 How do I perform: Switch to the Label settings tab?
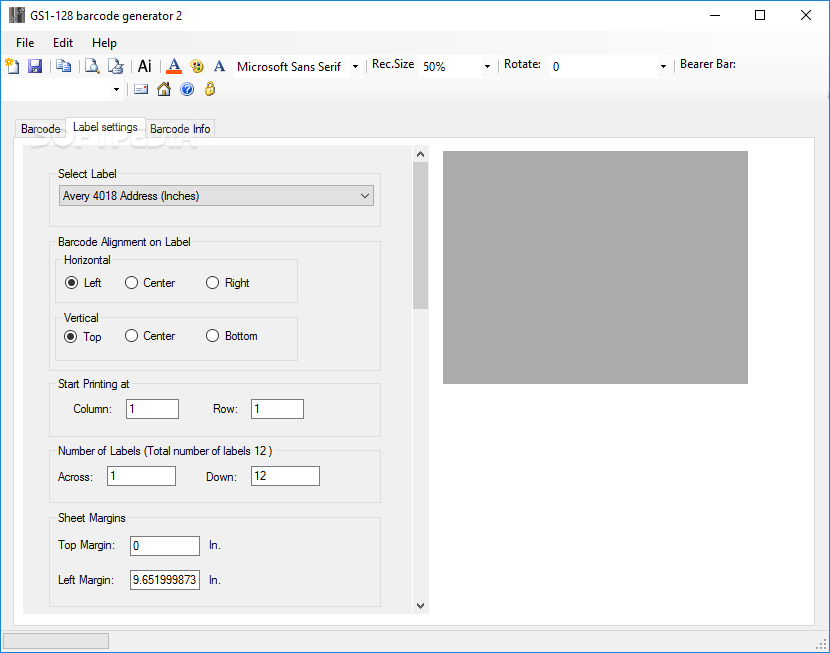pyautogui.click(x=105, y=127)
